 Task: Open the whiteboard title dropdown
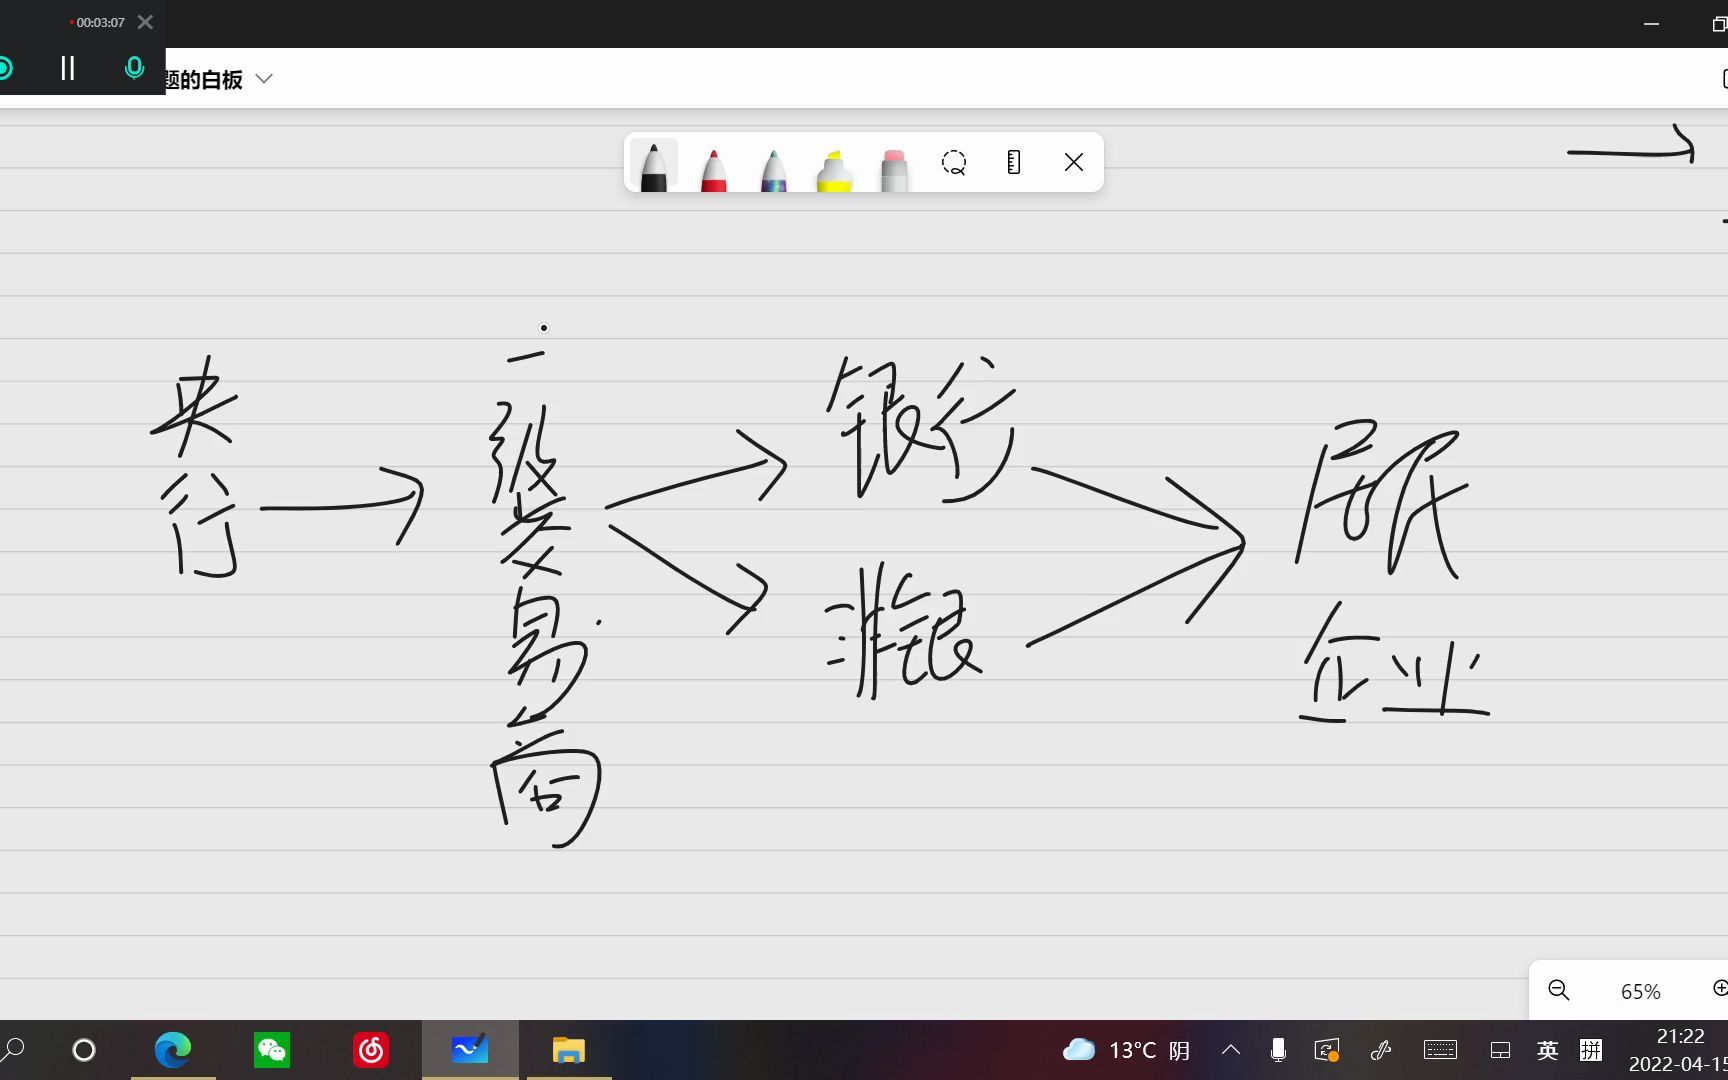pyautogui.click(x=264, y=79)
